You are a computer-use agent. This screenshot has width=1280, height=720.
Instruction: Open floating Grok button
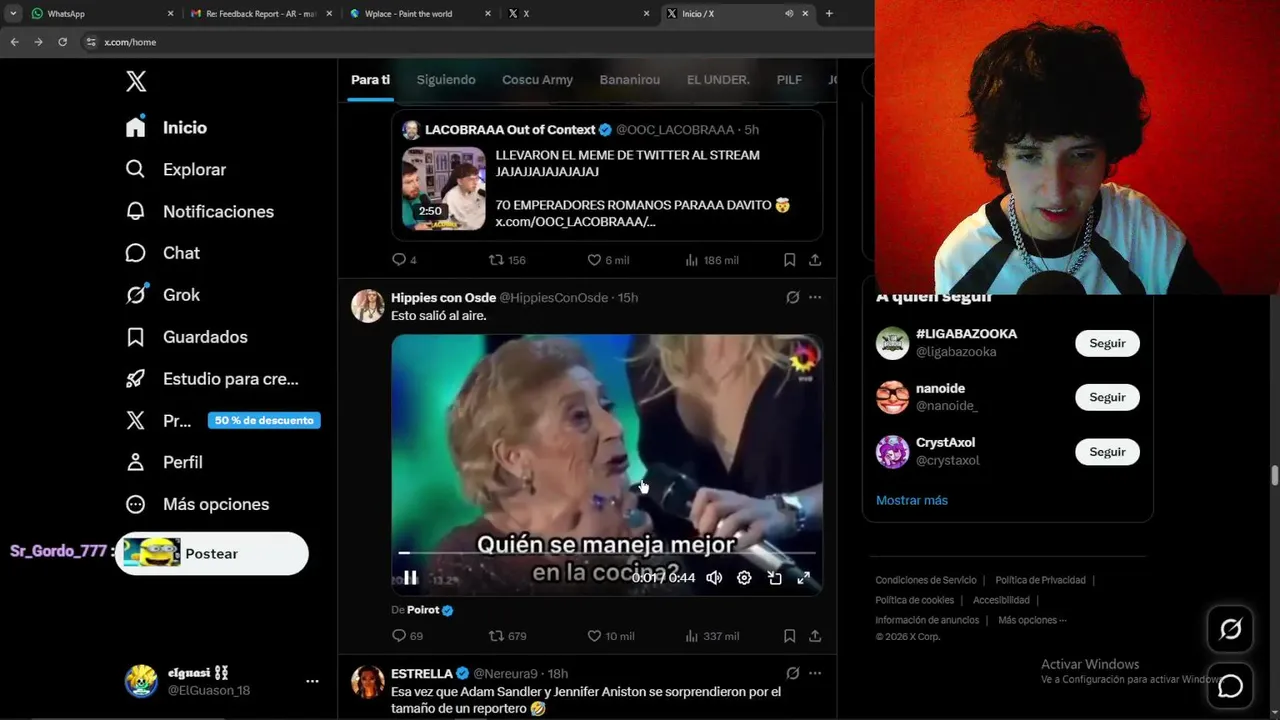[1230, 629]
